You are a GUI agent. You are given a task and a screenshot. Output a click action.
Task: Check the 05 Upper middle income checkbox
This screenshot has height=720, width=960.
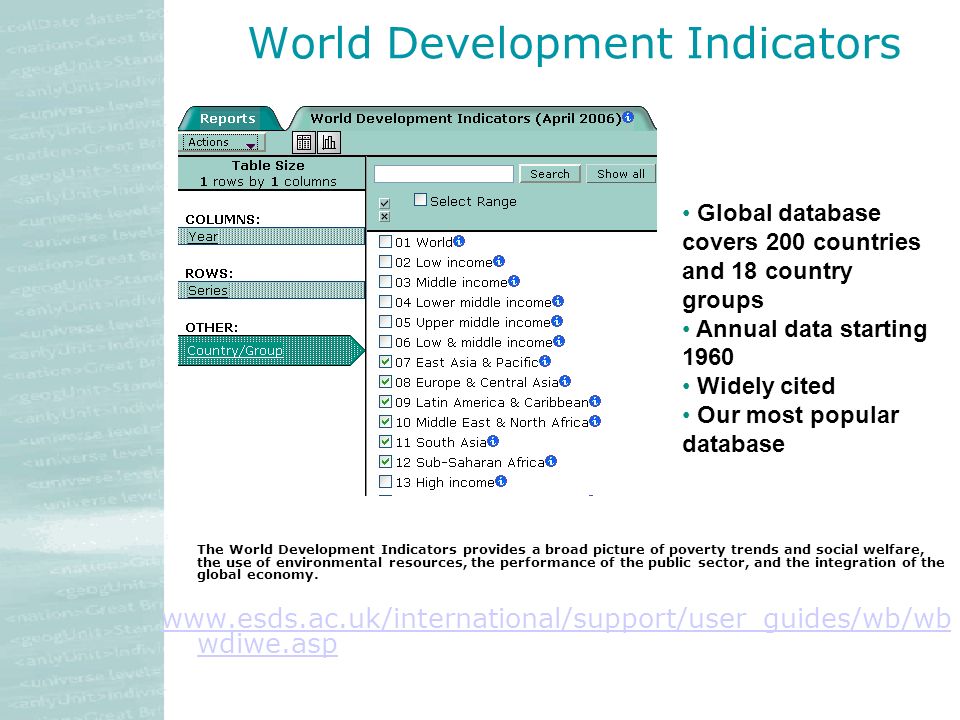coord(385,321)
